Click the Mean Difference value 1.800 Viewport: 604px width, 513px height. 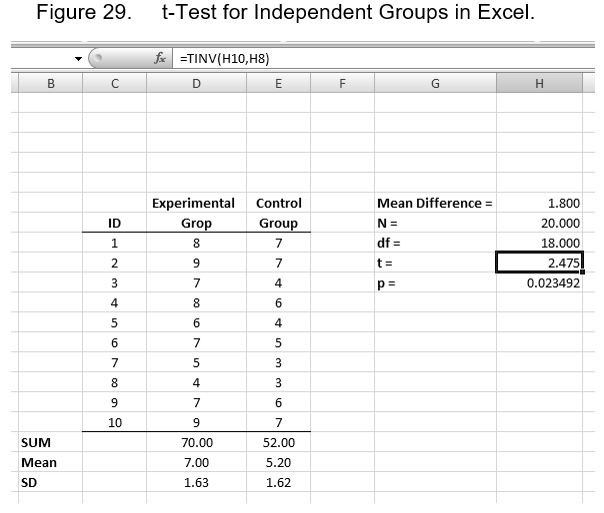pyautogui.click(x=539, y=203)
